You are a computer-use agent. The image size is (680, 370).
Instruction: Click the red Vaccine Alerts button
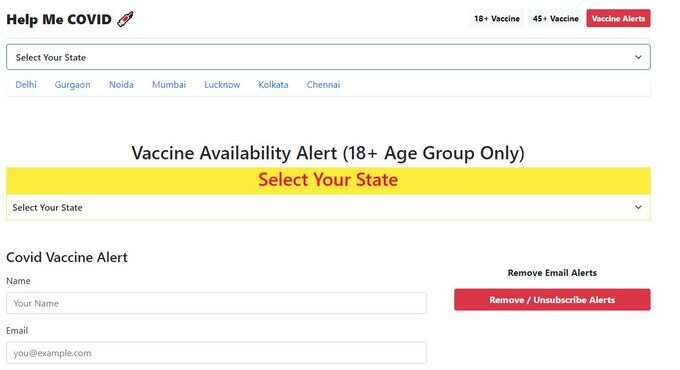tap(618, 19)
